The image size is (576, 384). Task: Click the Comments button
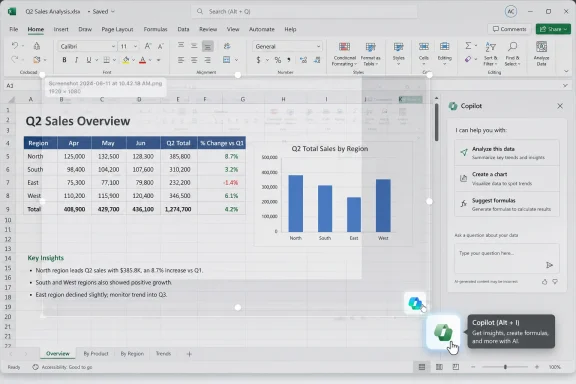click(x=509, y=29)
